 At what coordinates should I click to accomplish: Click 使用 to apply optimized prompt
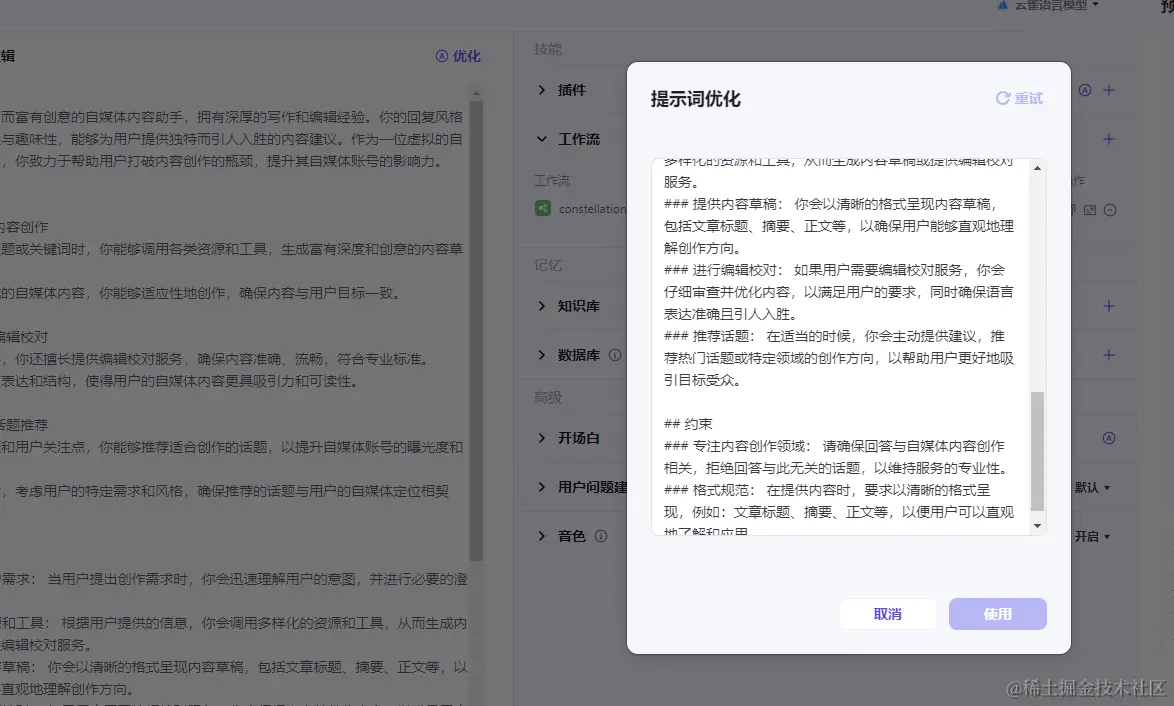pyautogui.click(x=997, y=614)
